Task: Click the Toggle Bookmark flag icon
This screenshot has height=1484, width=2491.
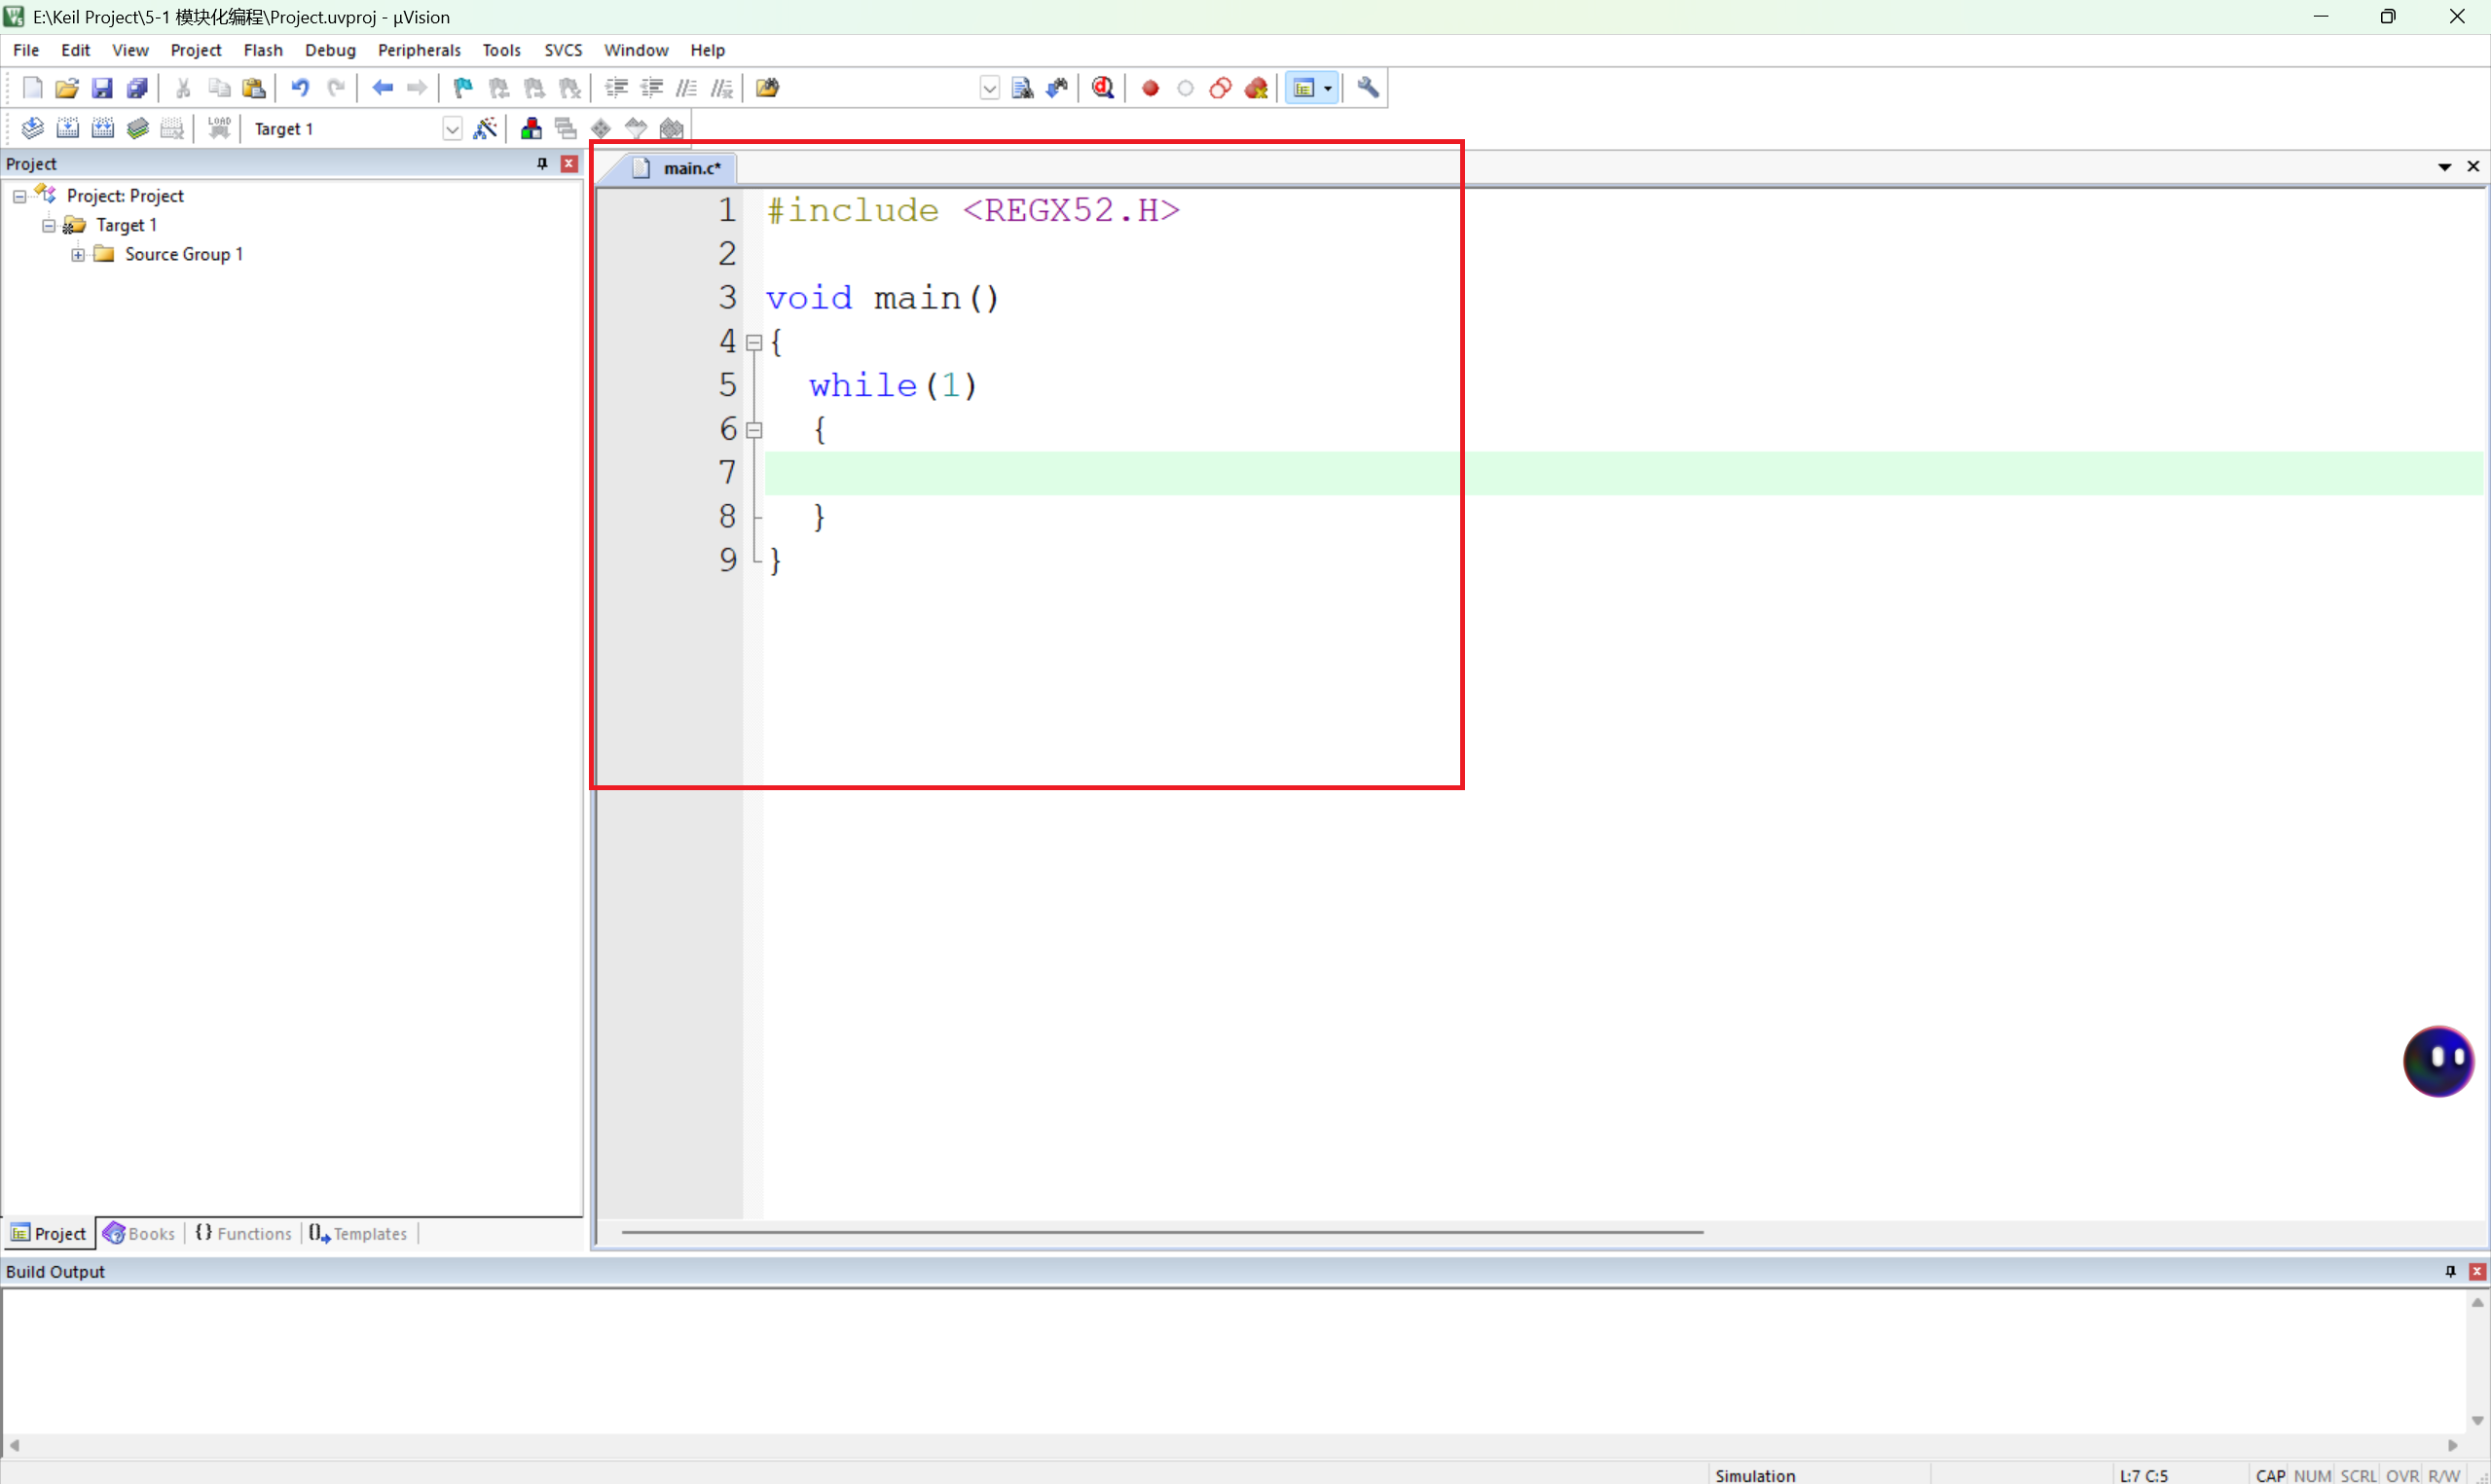Action: (462, 88)
